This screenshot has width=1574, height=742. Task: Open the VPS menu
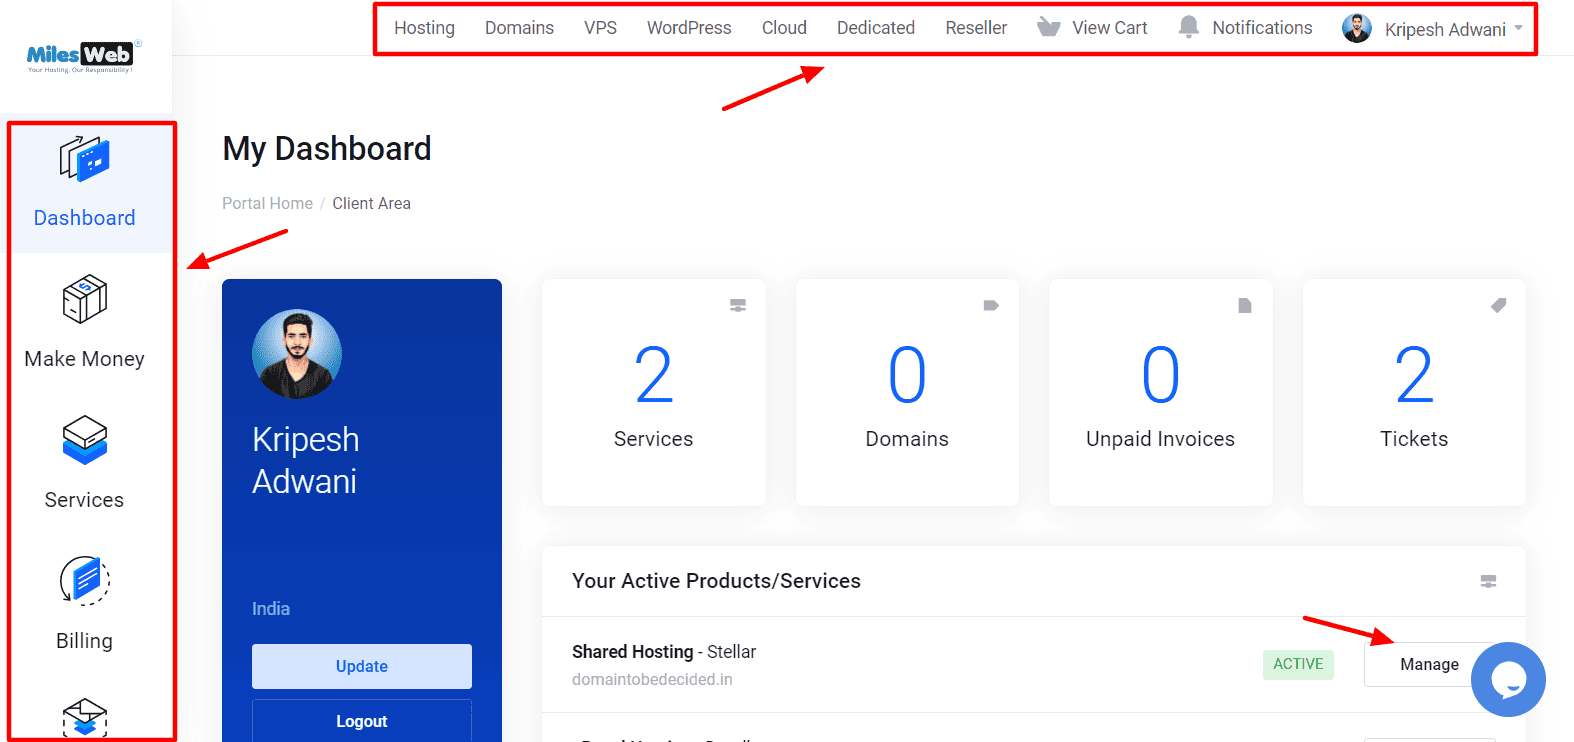coord(600,28)
